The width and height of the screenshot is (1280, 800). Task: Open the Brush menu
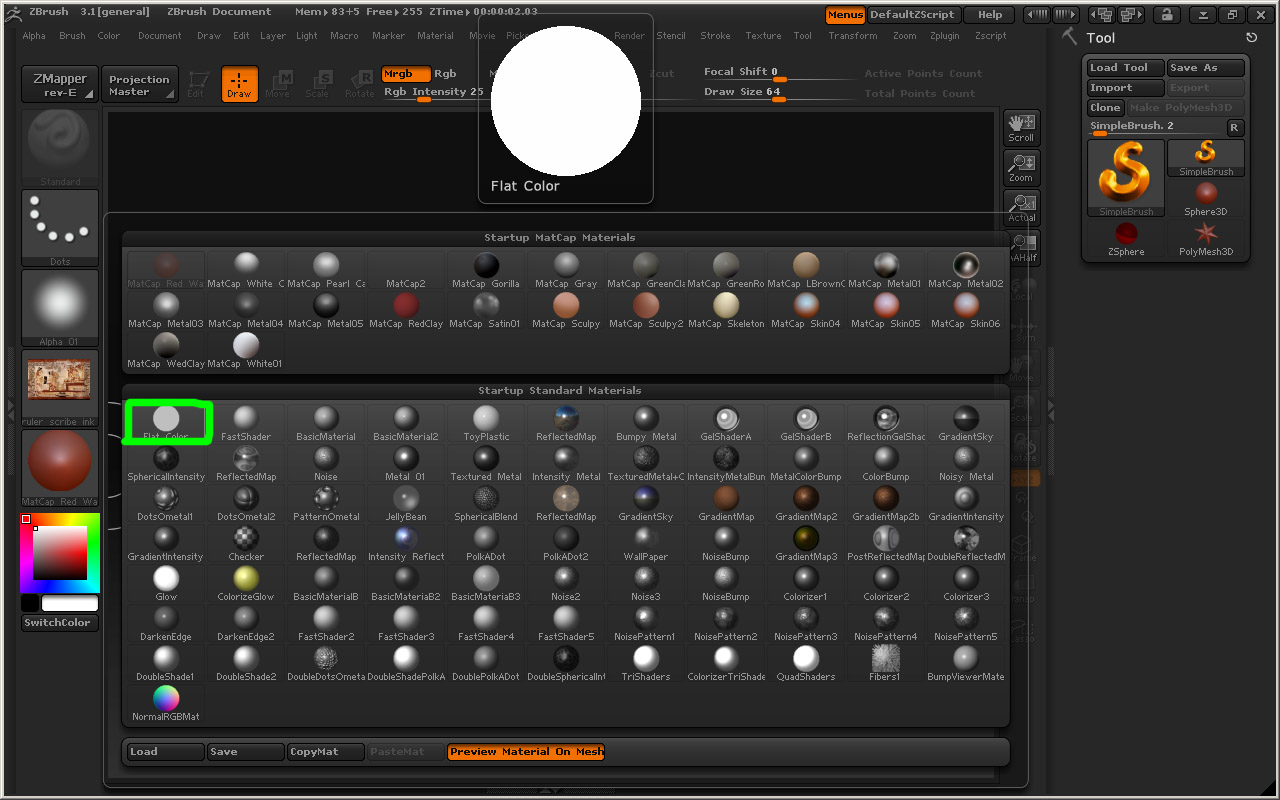72,36
